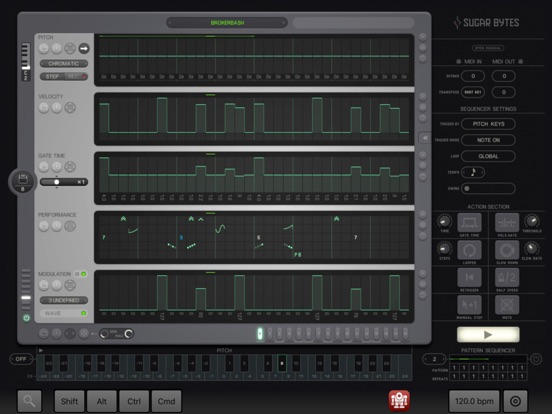Click the Open Manual button
This screenshot has width=552, height=414.
point(488,48)
